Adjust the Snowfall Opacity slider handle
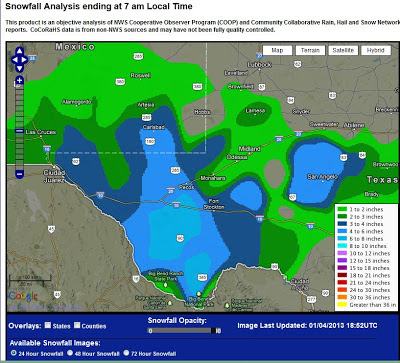The image size is (400, 363). [x=213, y=331]
